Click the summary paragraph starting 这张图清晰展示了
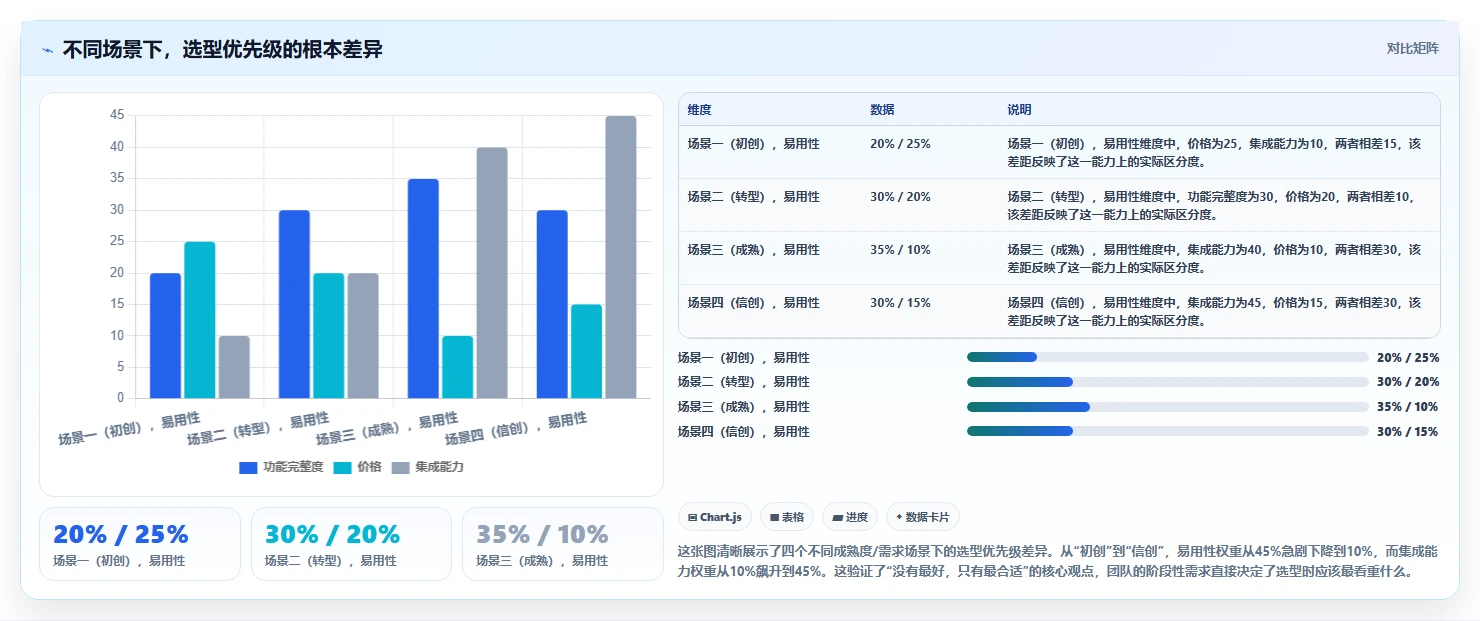 coord(1058,562)
